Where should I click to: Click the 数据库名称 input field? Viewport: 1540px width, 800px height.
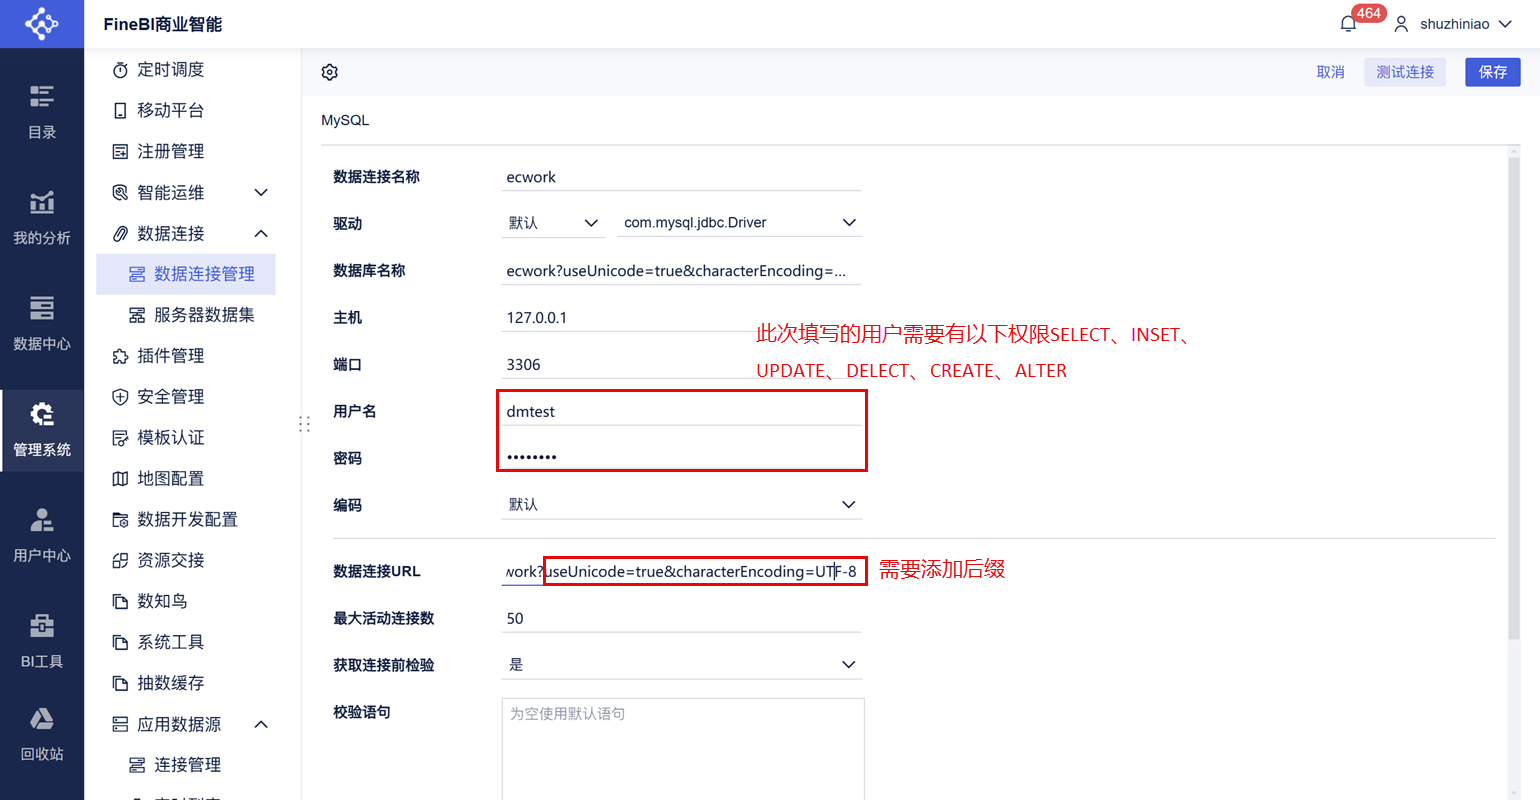(682, 271)
